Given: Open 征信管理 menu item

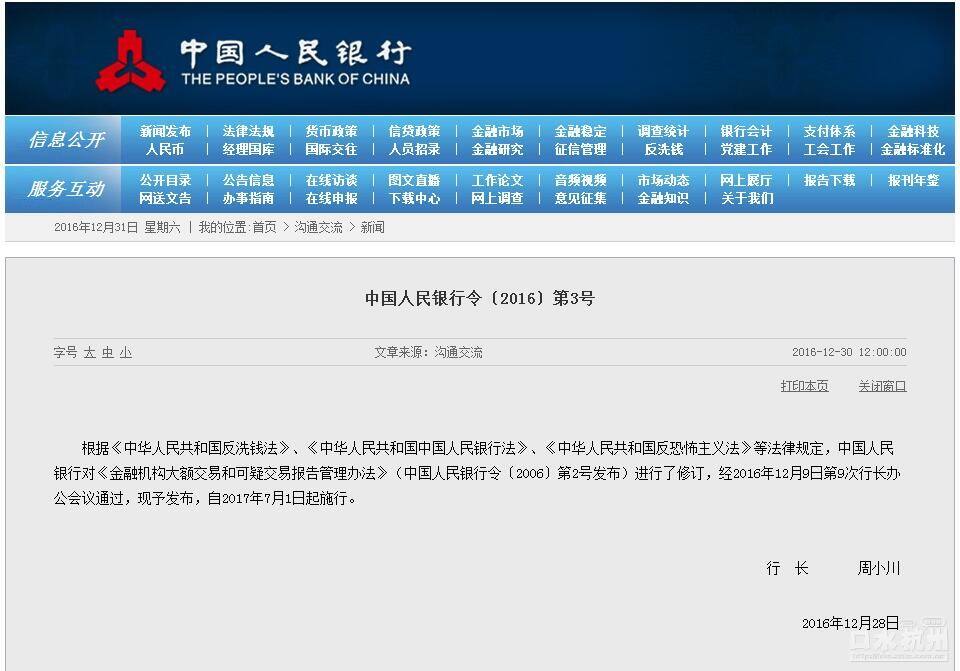Looking at the screenshot, I should 580,149.
